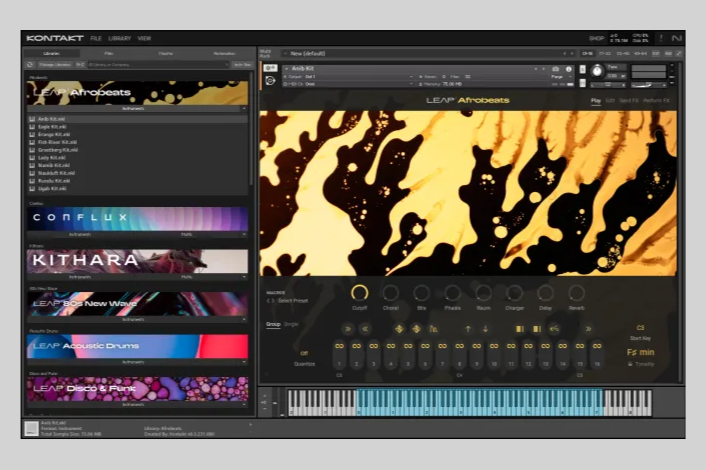Screen dimensions: 706x470
Task: Select Eagle Kit.nki in the list
Action: (x=137, y=127)
